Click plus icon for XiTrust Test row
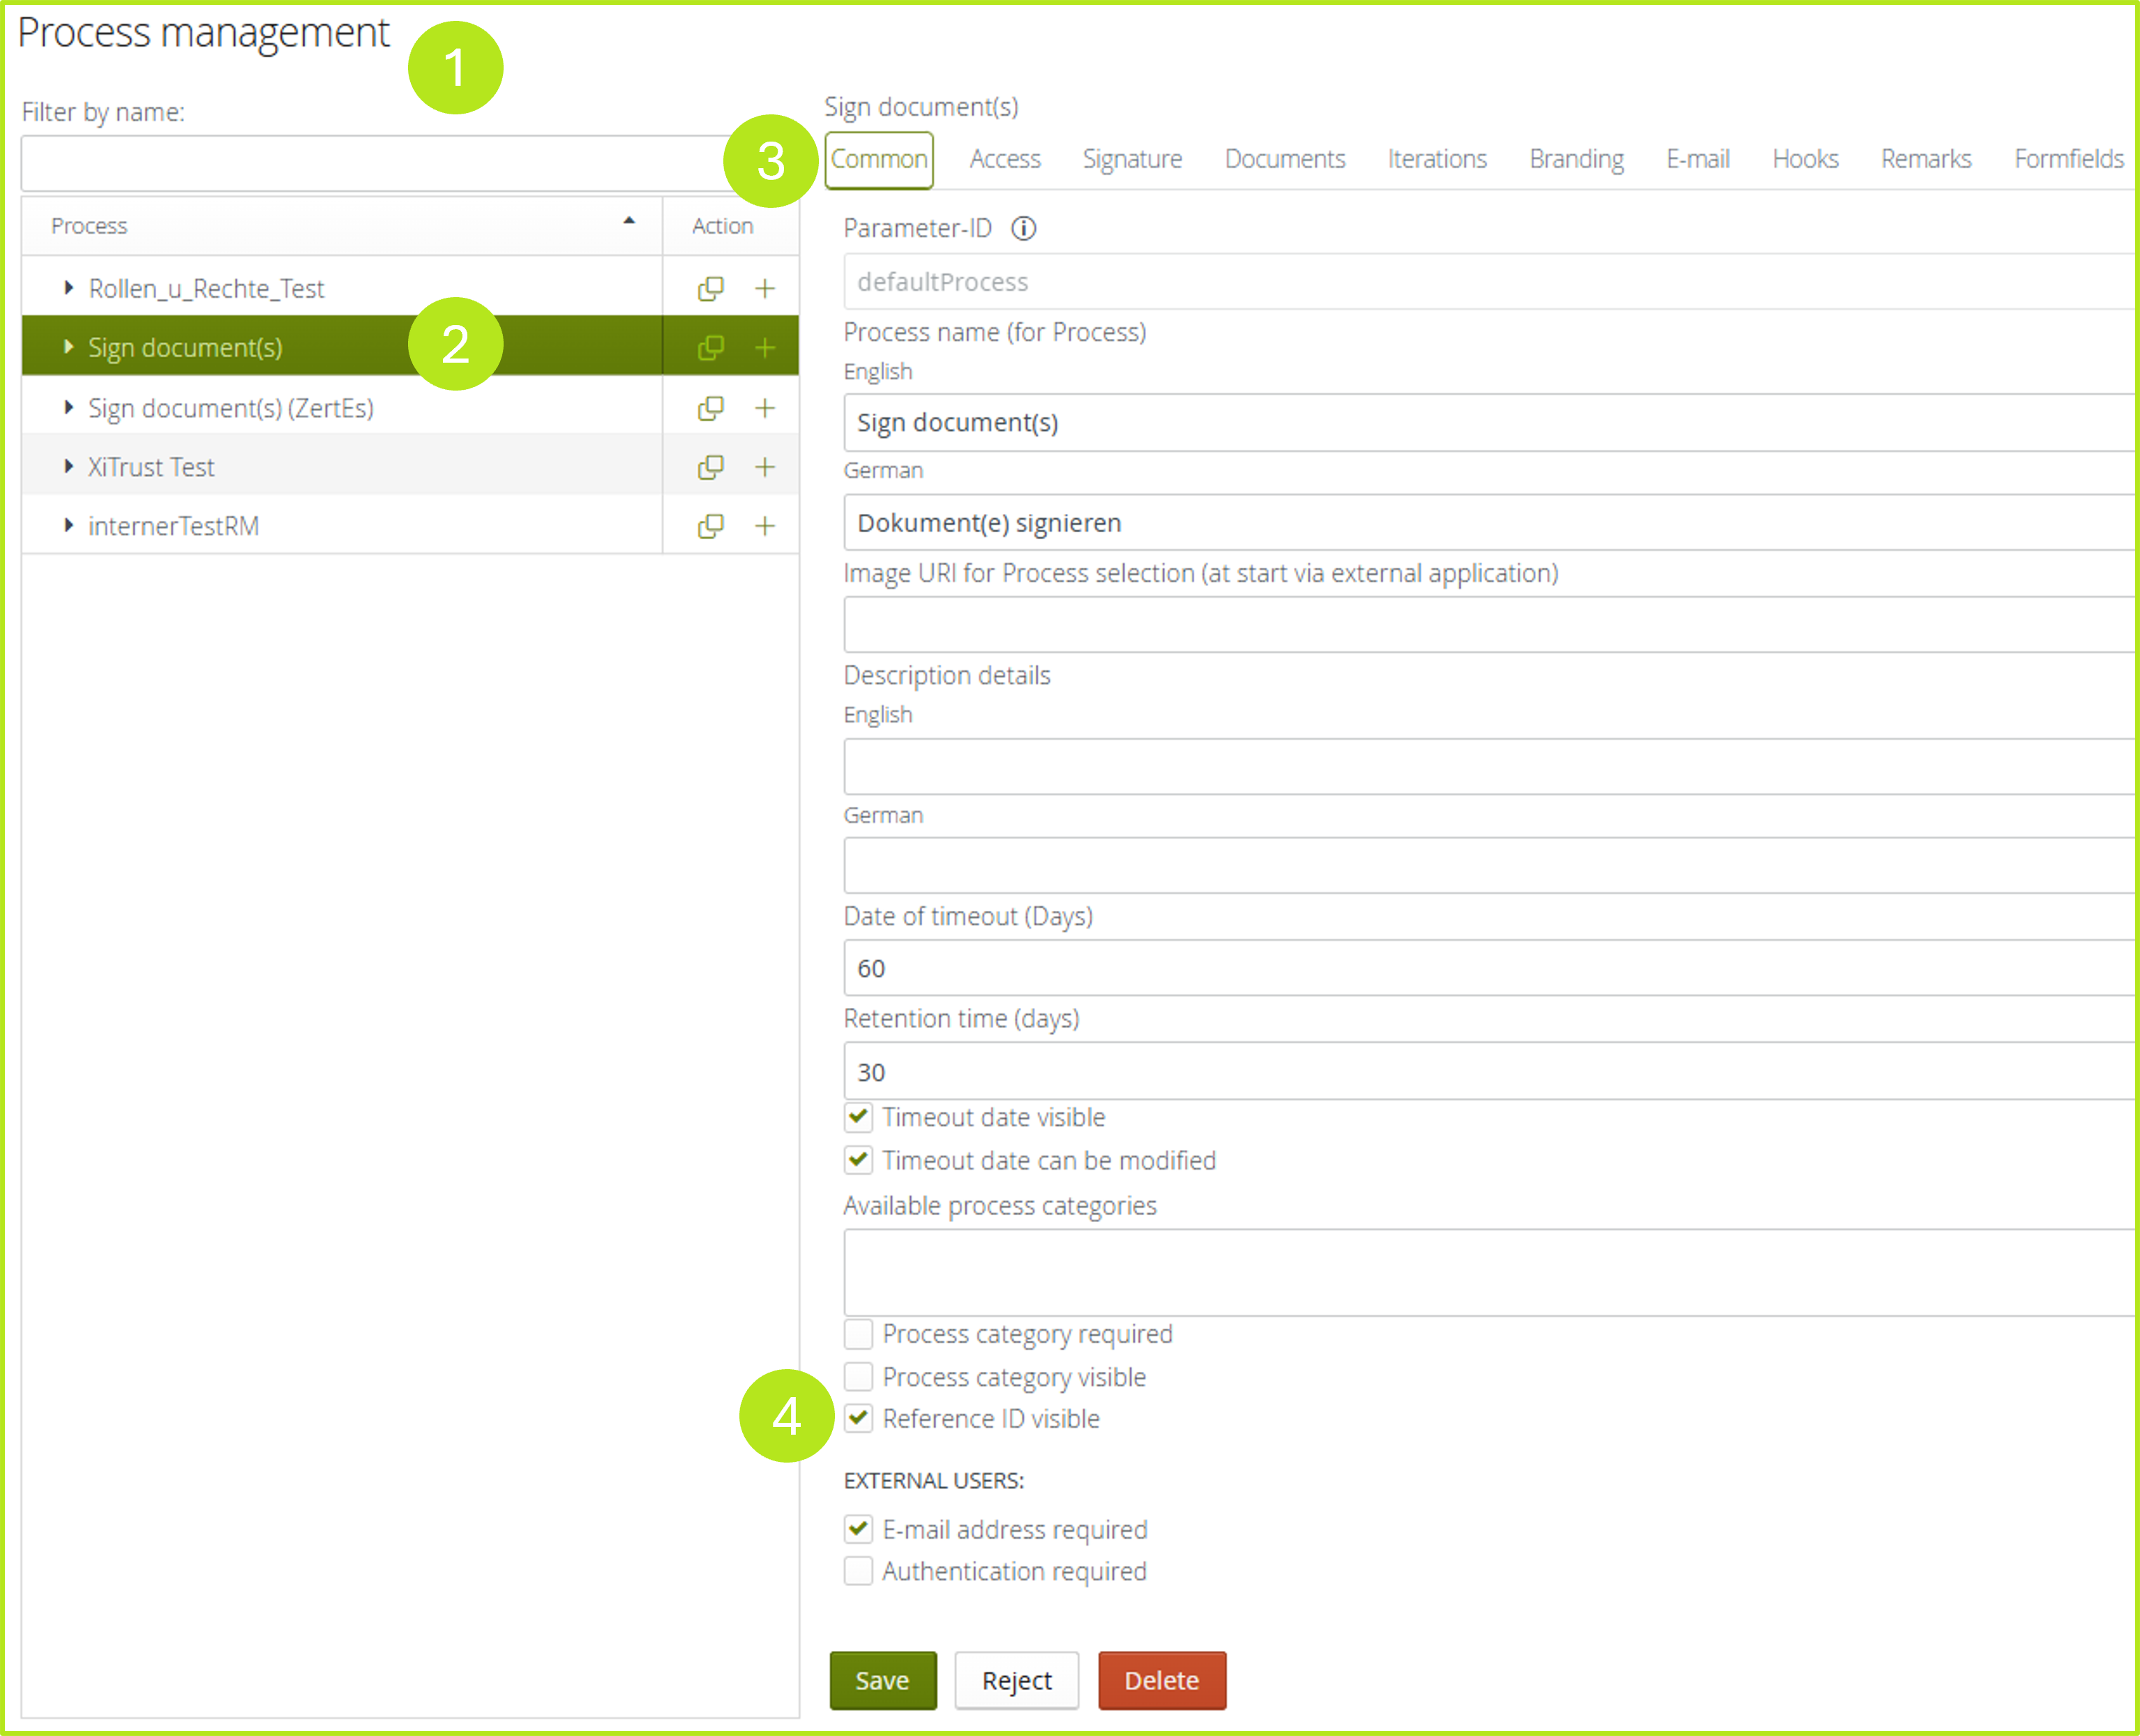Screen dimensions: 2140x1736 pos(765,467)
